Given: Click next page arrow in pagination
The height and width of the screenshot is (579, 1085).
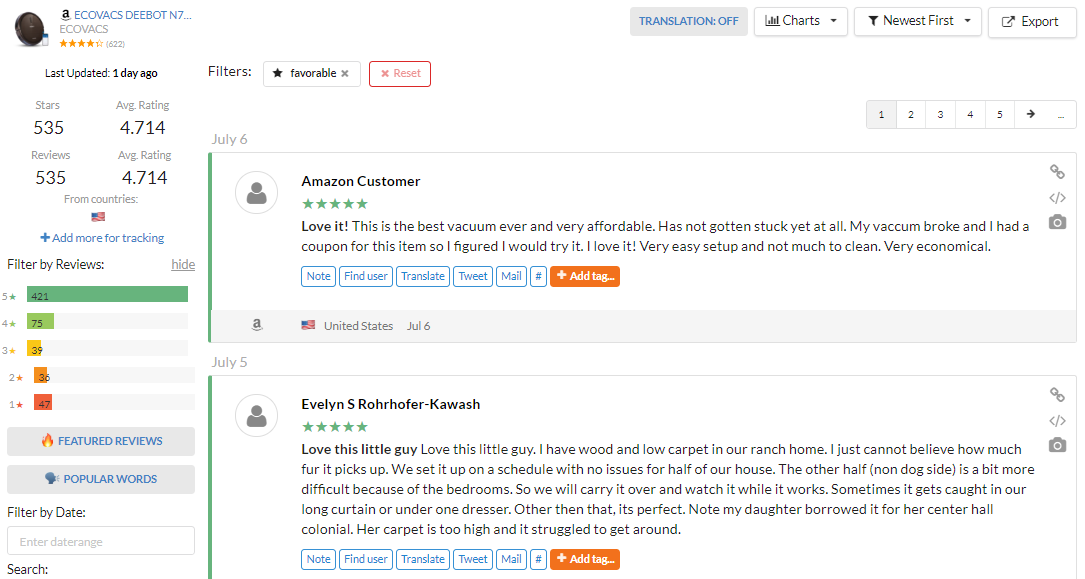Looking at the screenshot, I should tap(1030, 115).
